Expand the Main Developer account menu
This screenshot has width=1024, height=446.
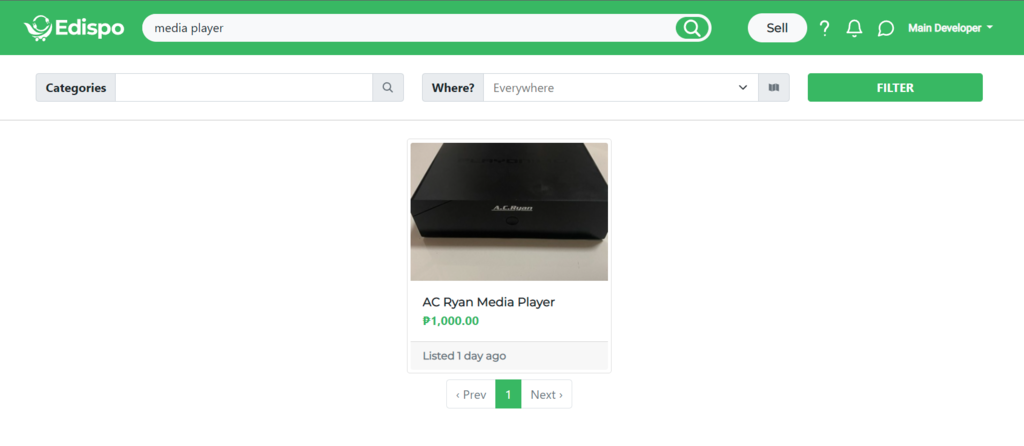[x=950, y=28]
